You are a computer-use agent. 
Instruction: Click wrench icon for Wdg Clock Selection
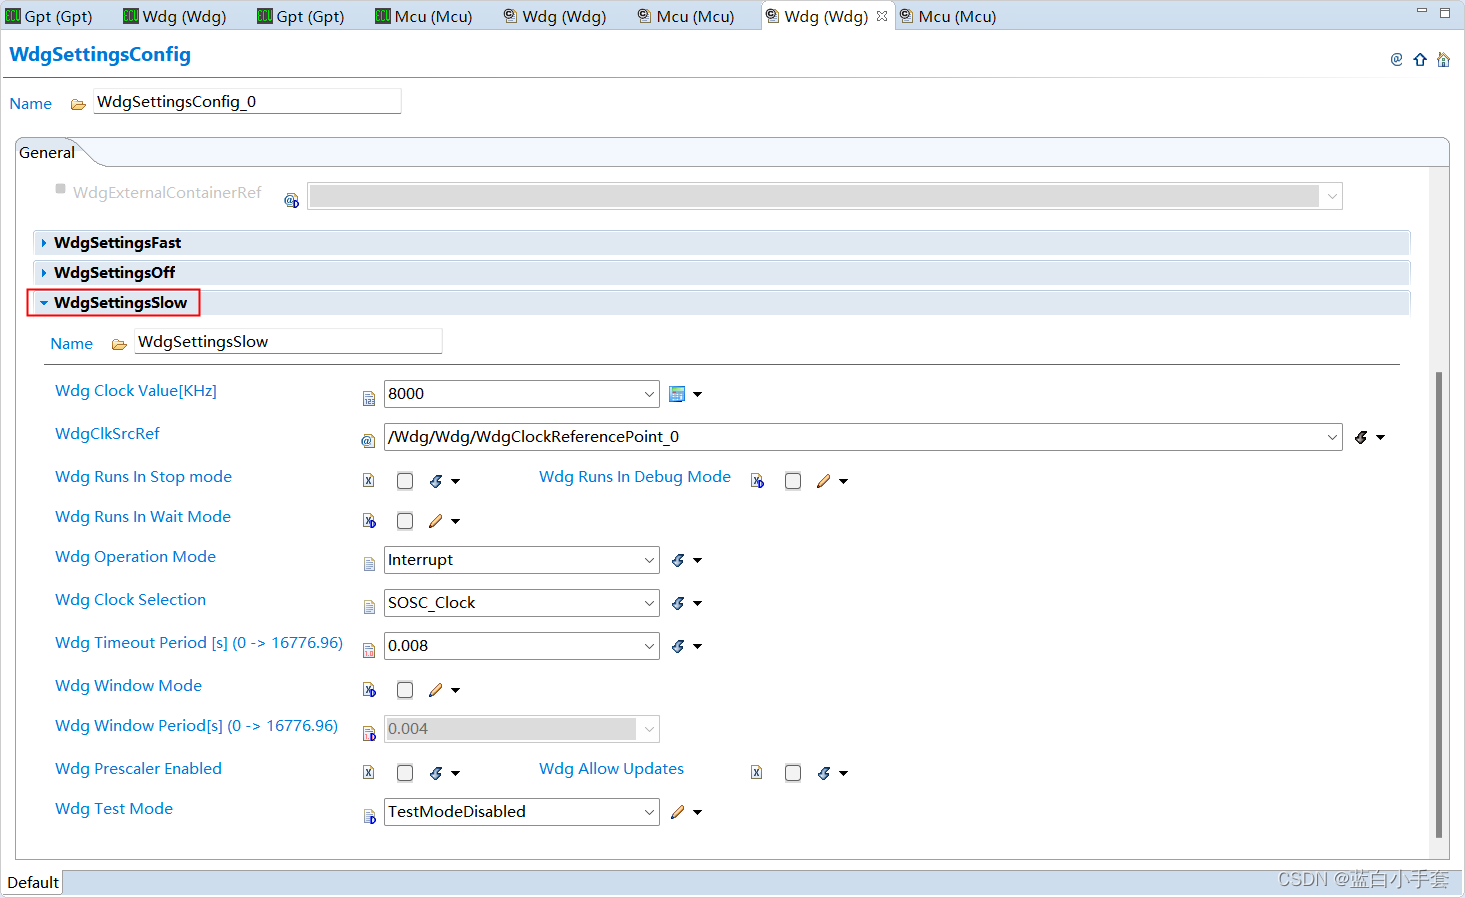coord(678,603)
